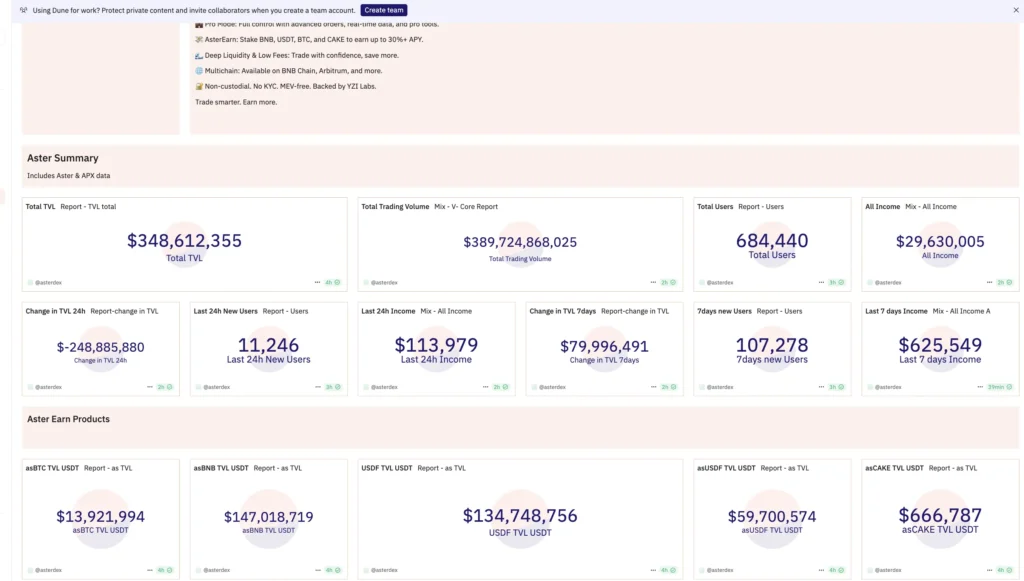This screenshot has width=1024, height=581.
Task: Click the refresh status badge on Total Users
Action: pos(837,283)
